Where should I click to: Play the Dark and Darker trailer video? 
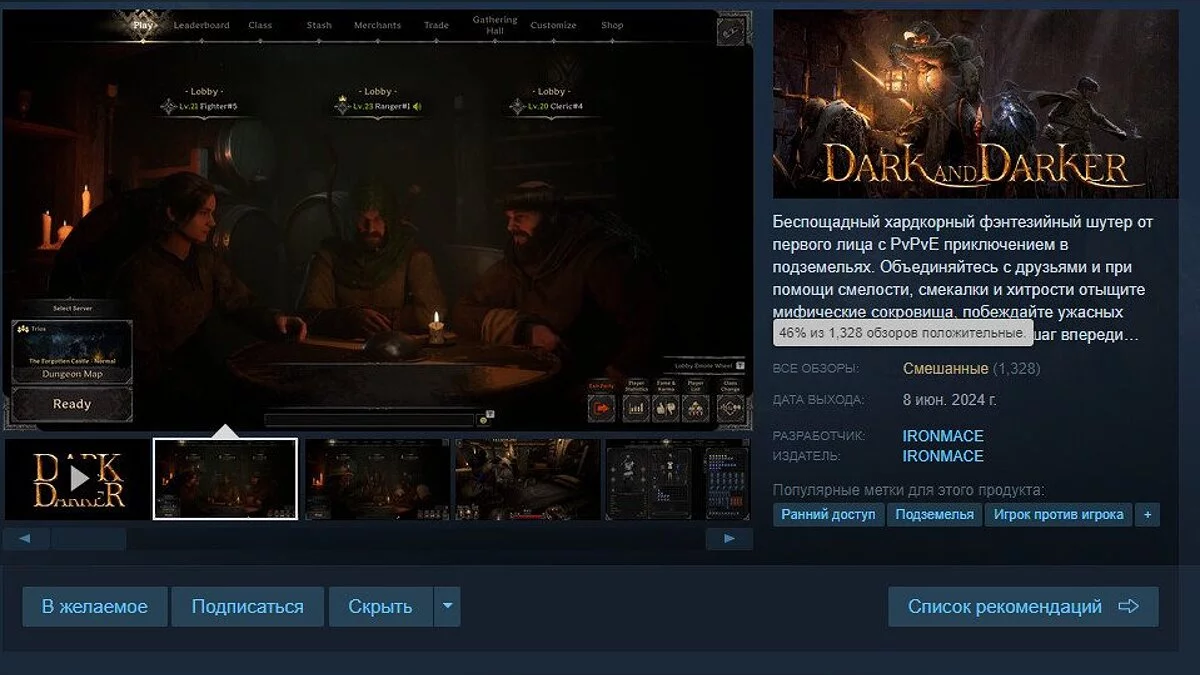tap(78, 479)
